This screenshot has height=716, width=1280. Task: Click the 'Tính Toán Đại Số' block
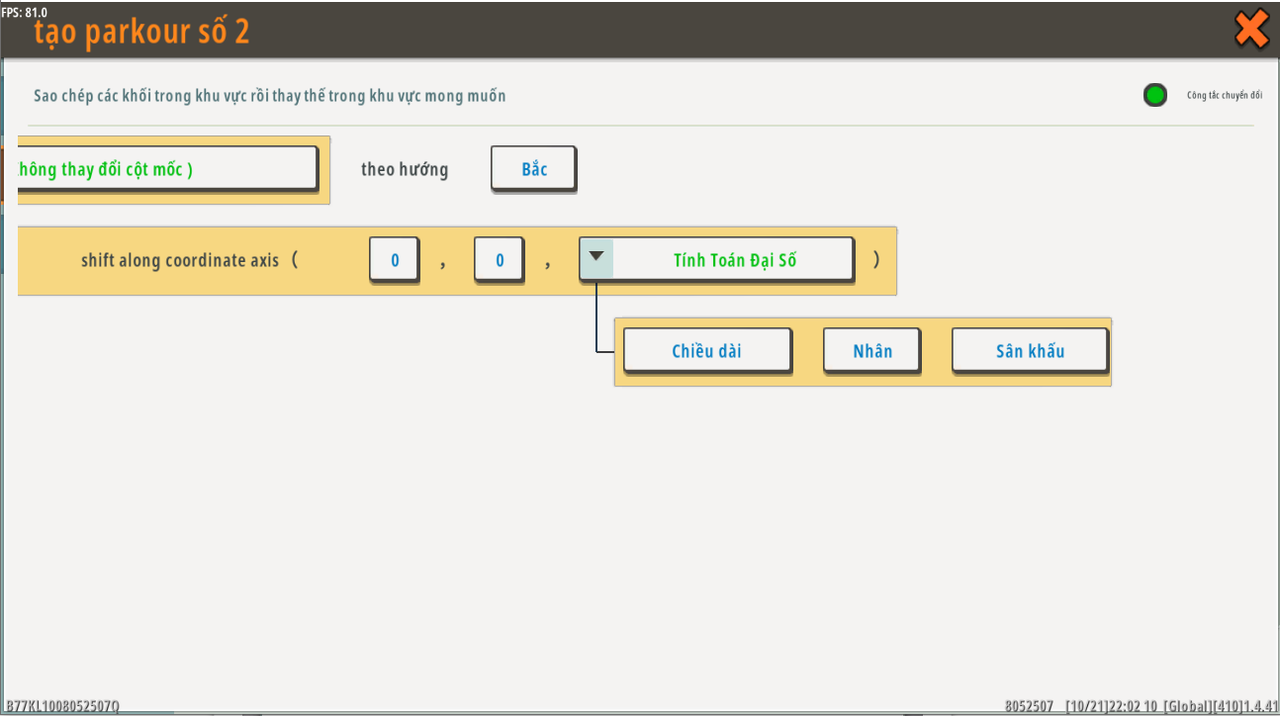(x=734, y=260)
